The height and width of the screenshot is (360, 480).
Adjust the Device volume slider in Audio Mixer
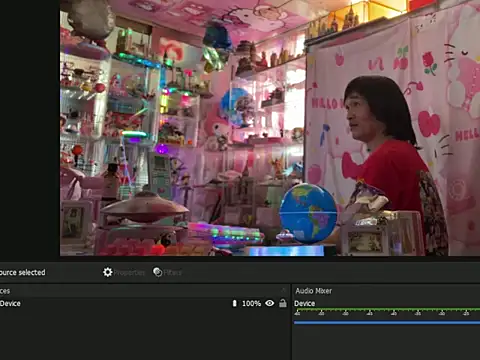387,322
